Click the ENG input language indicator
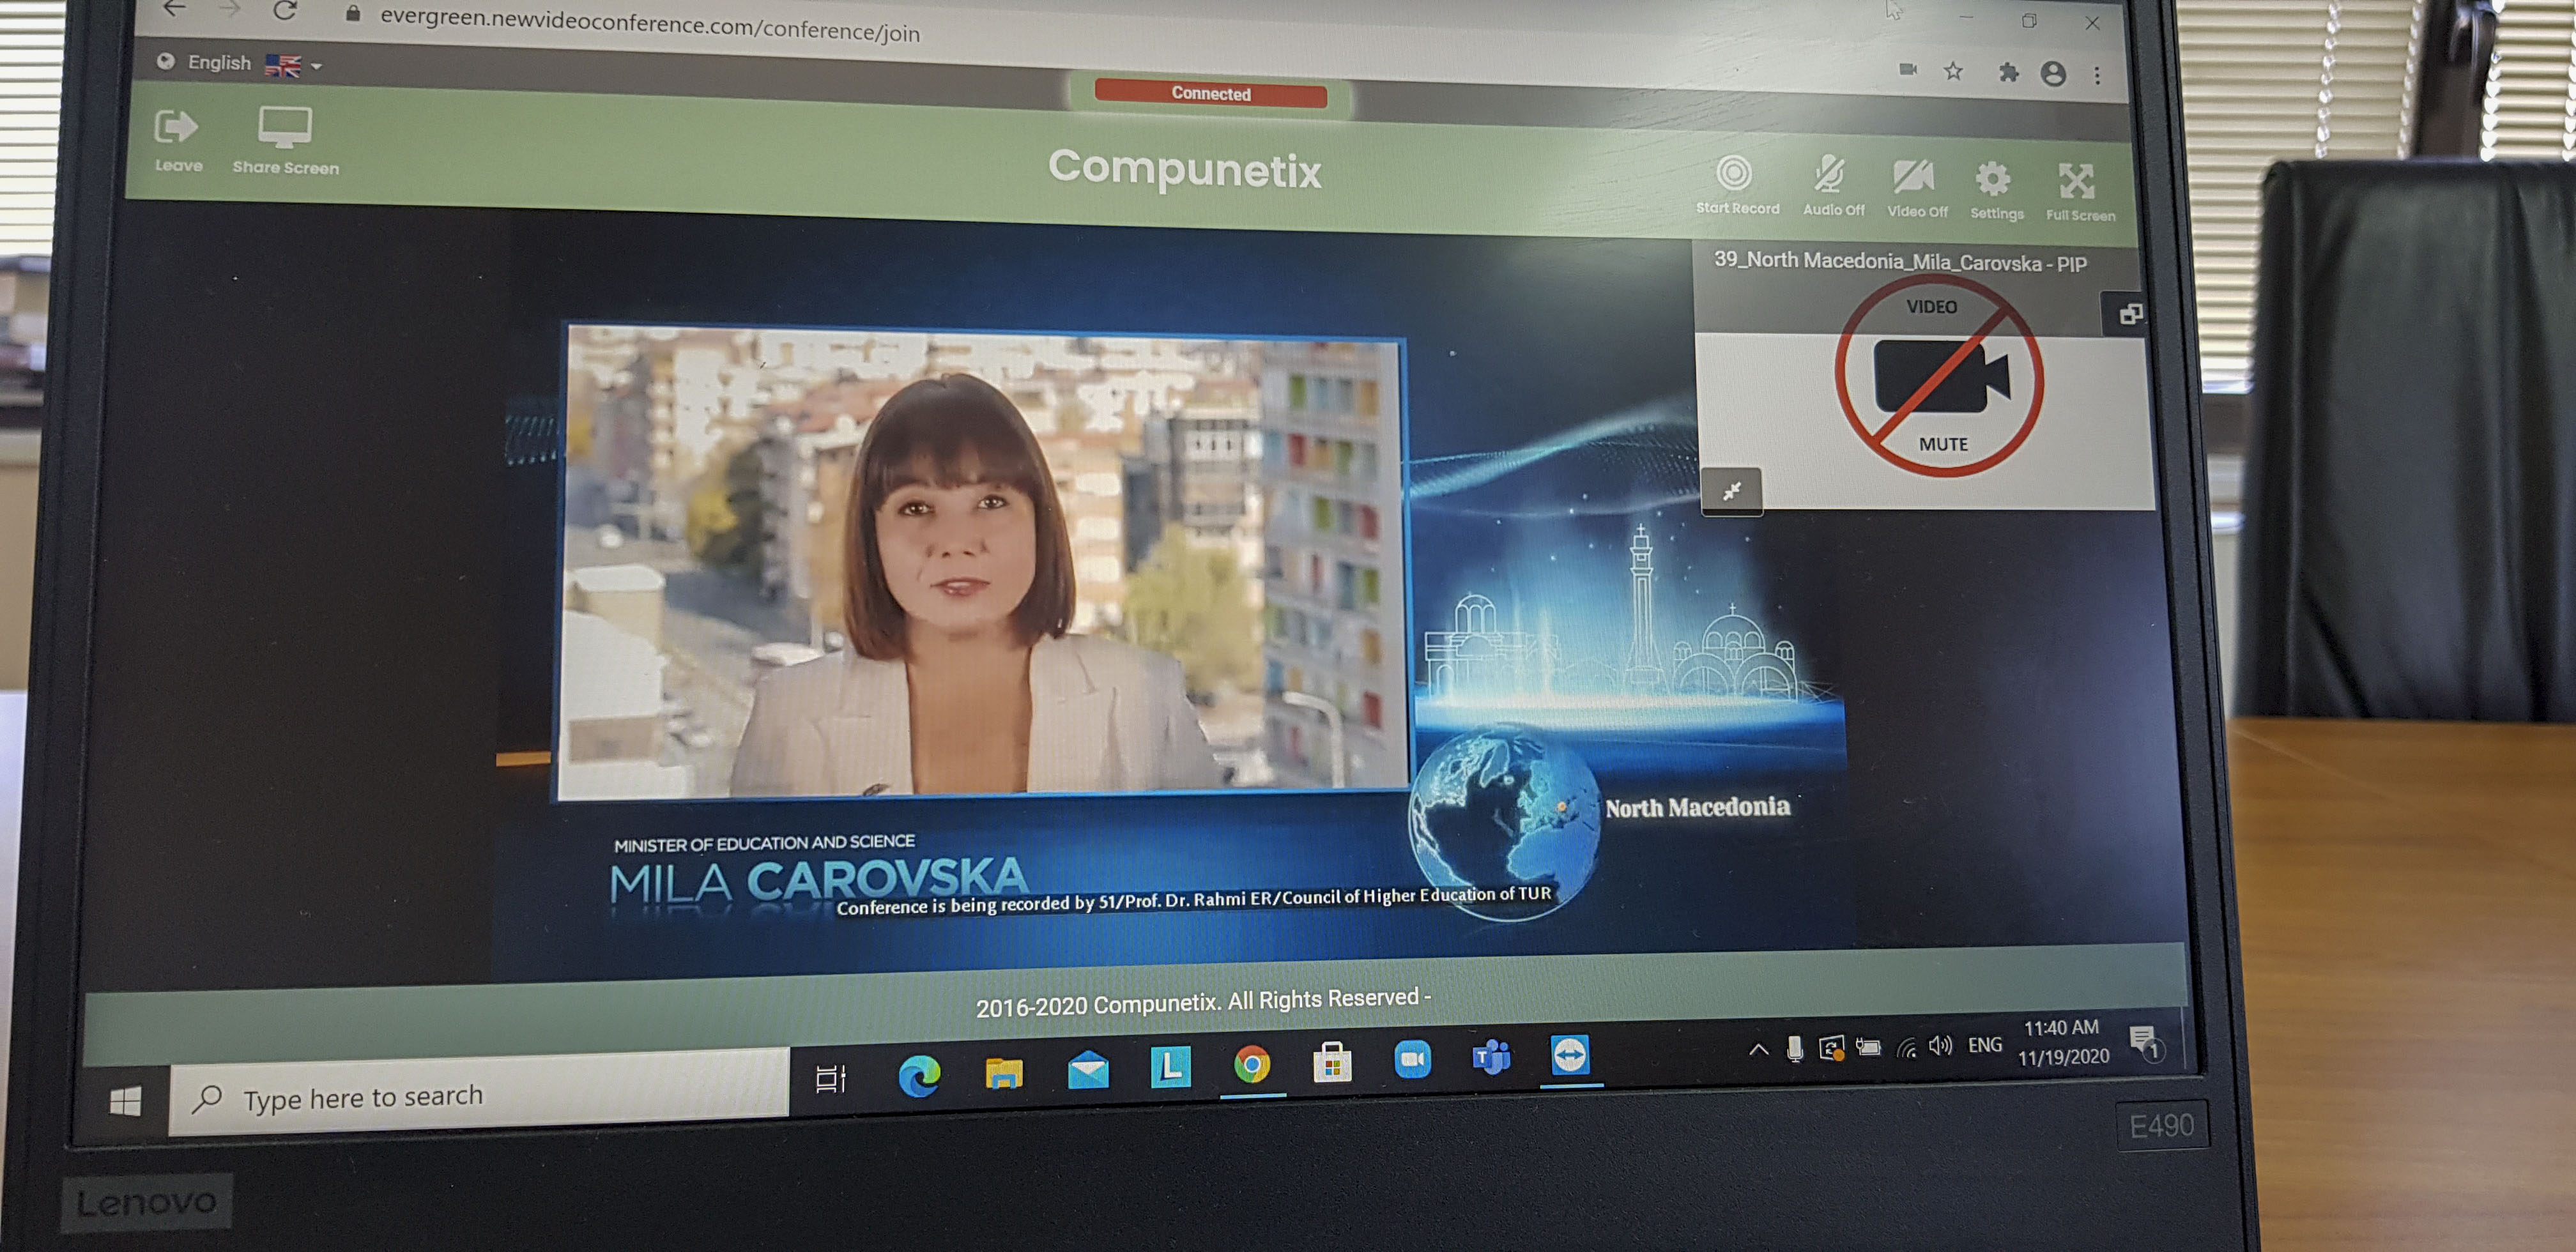The width and height of the screenshot is (2576, 1252). [x=1984, y=1045]
